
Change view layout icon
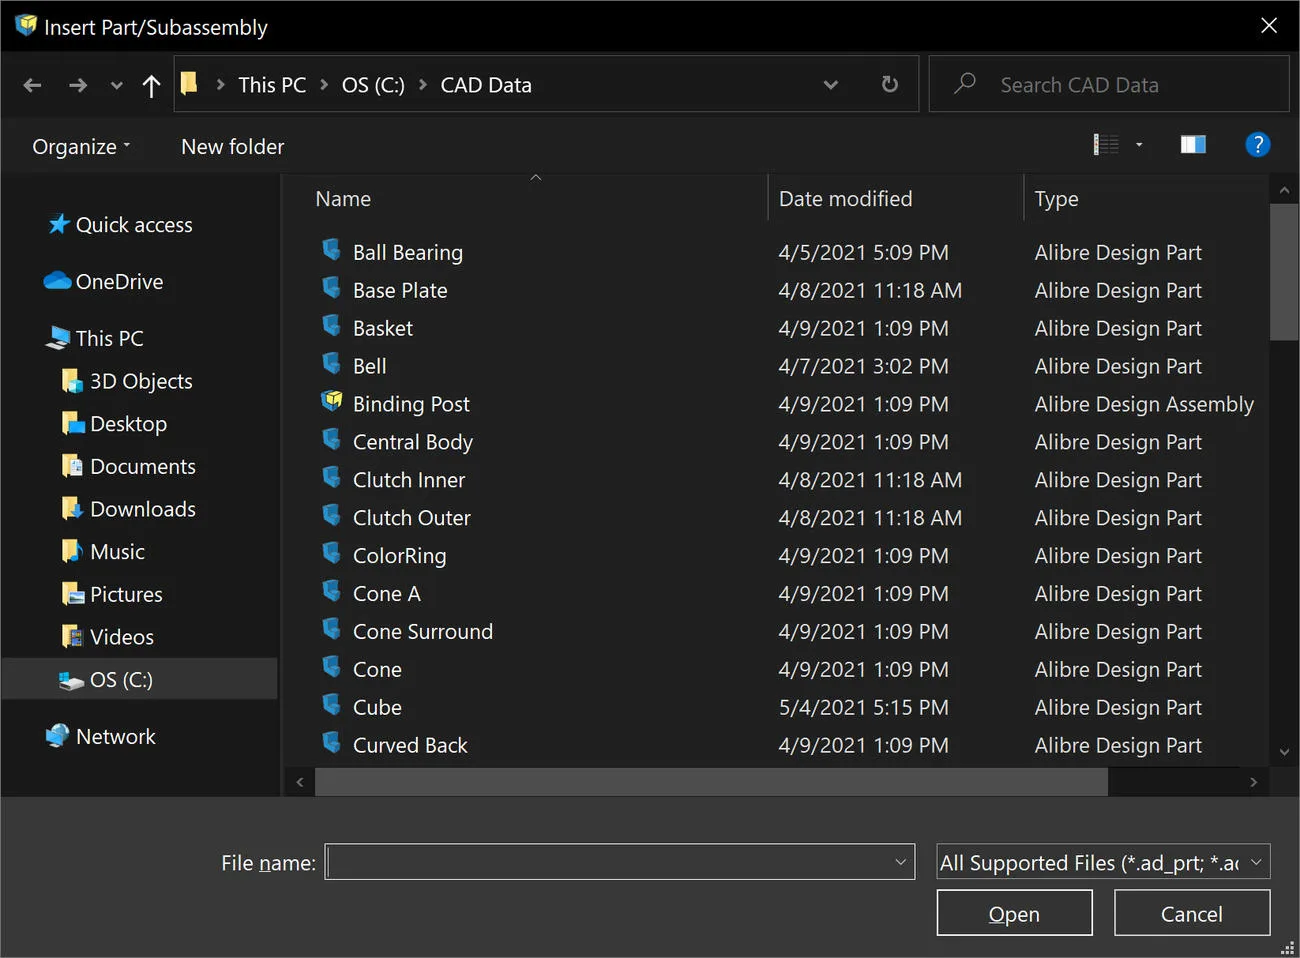[1106, 145]
